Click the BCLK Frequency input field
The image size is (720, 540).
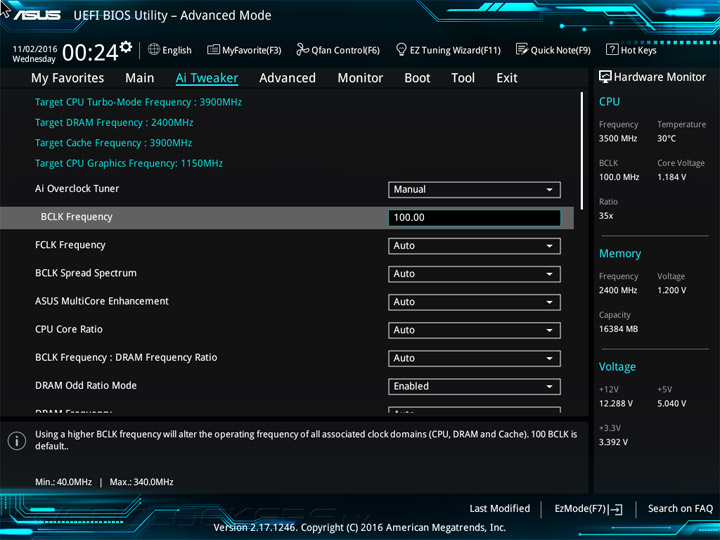[474, 218]
